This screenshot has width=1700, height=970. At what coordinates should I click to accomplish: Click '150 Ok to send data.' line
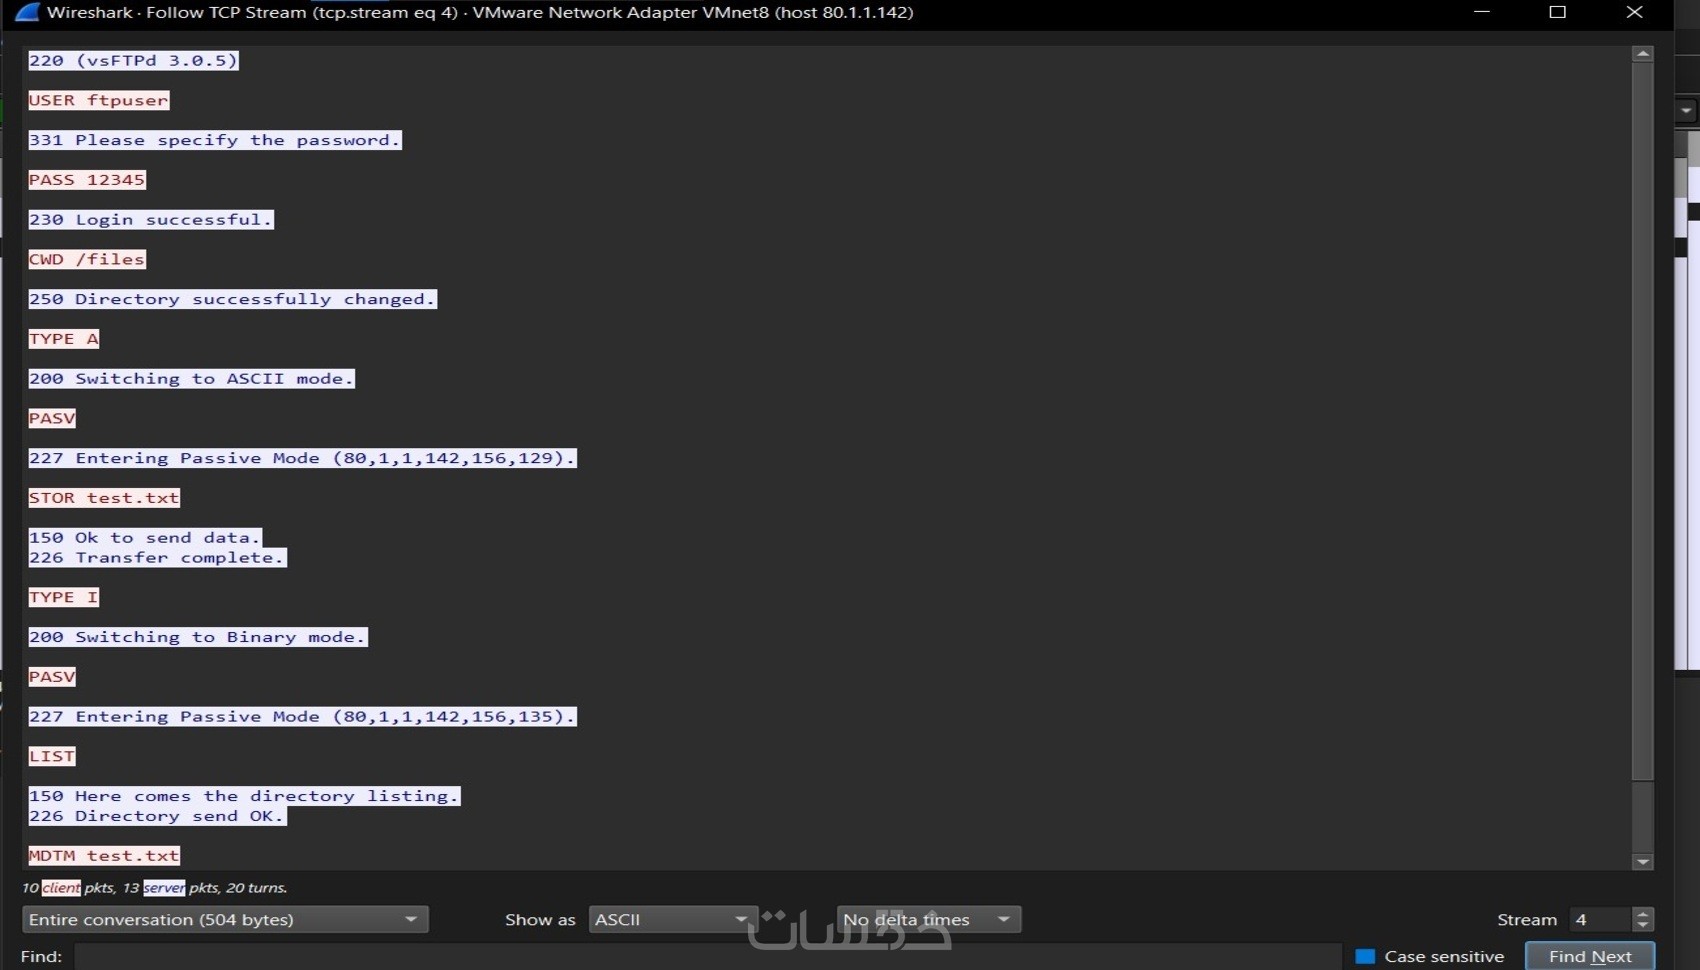click(x=145, y=538)
